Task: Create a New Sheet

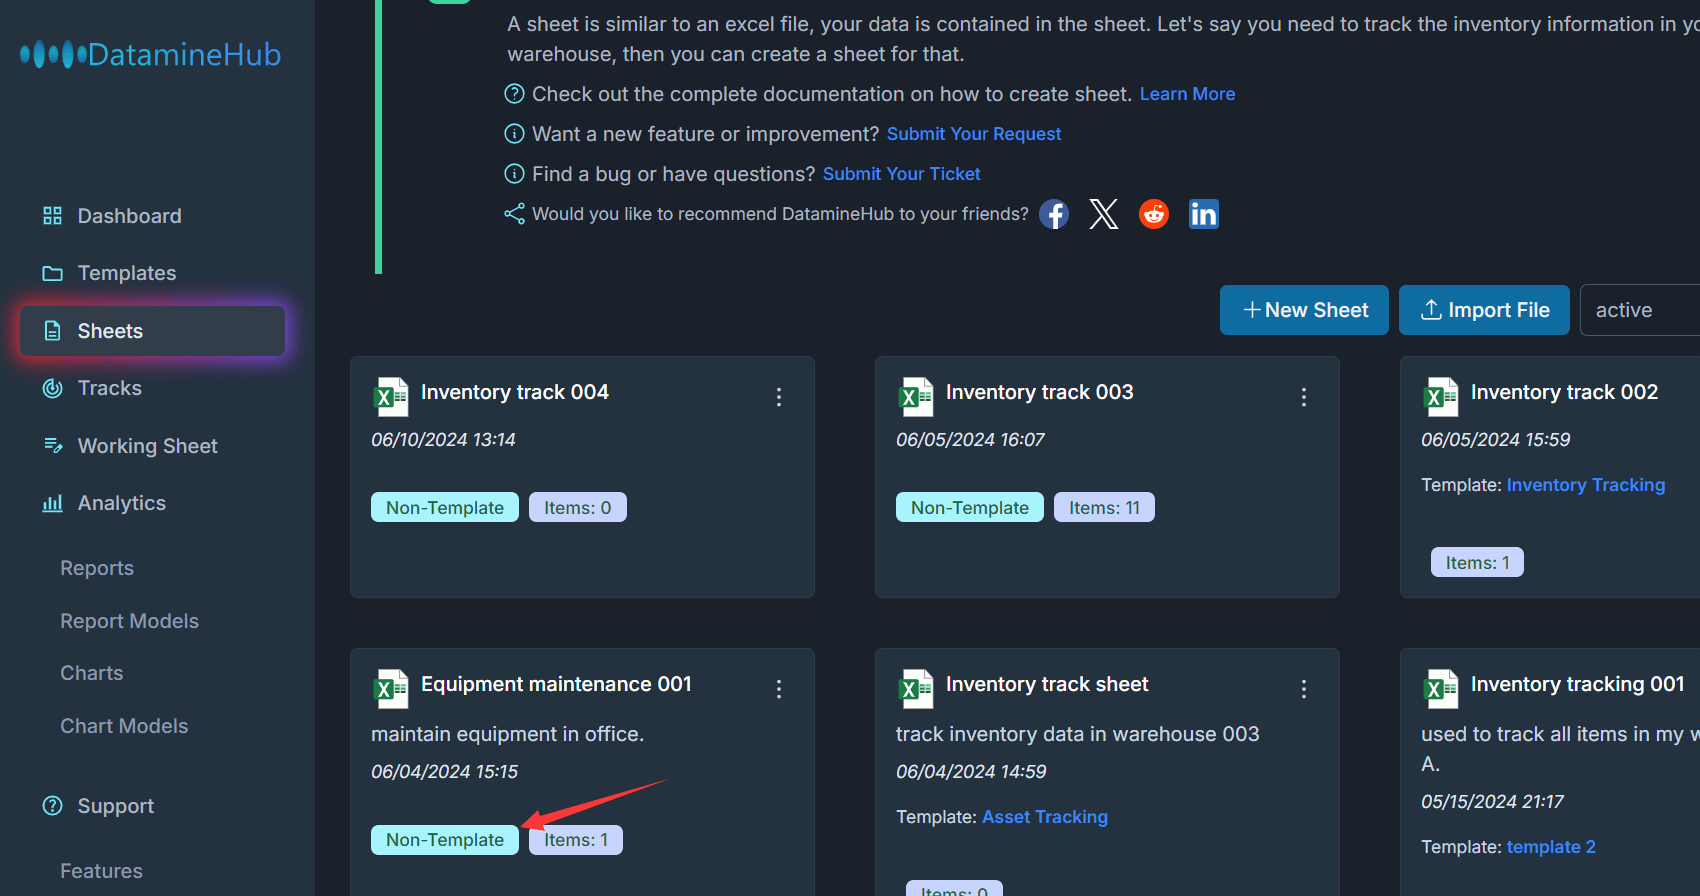Action: (1304, 310)
